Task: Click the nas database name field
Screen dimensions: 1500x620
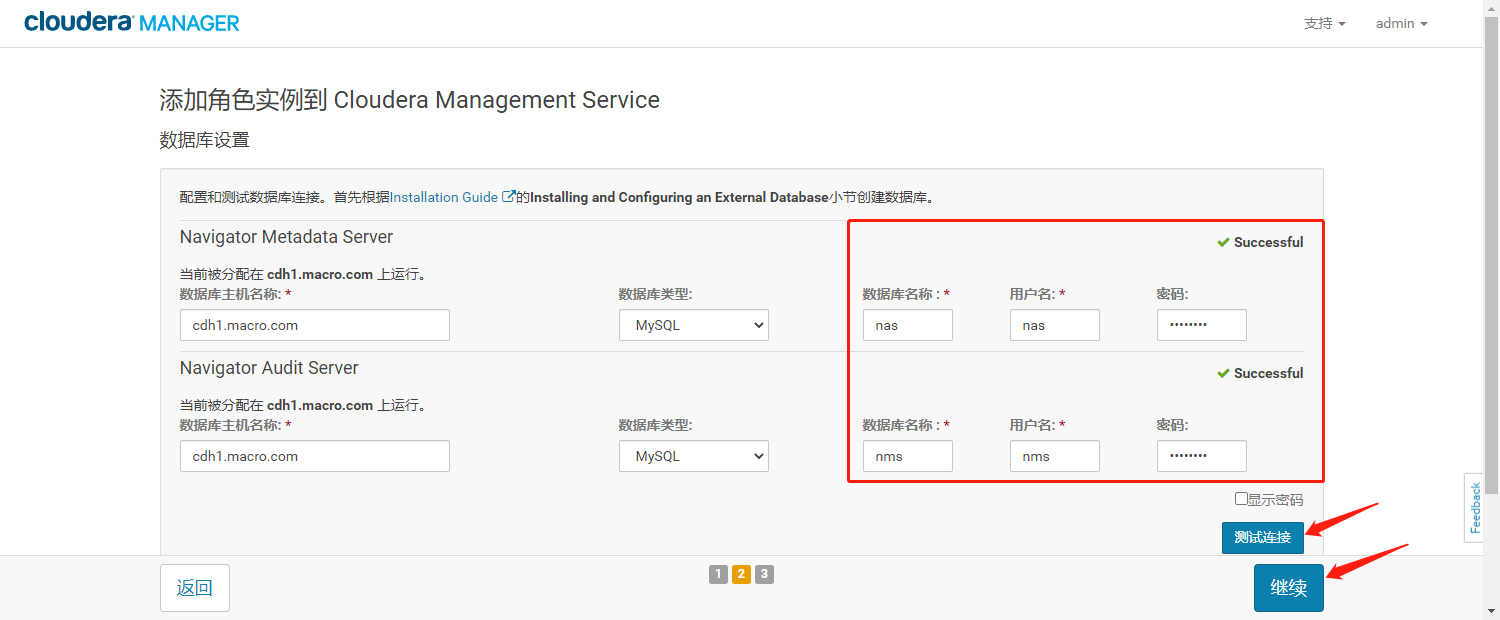Action: click(x=908, y=325)
